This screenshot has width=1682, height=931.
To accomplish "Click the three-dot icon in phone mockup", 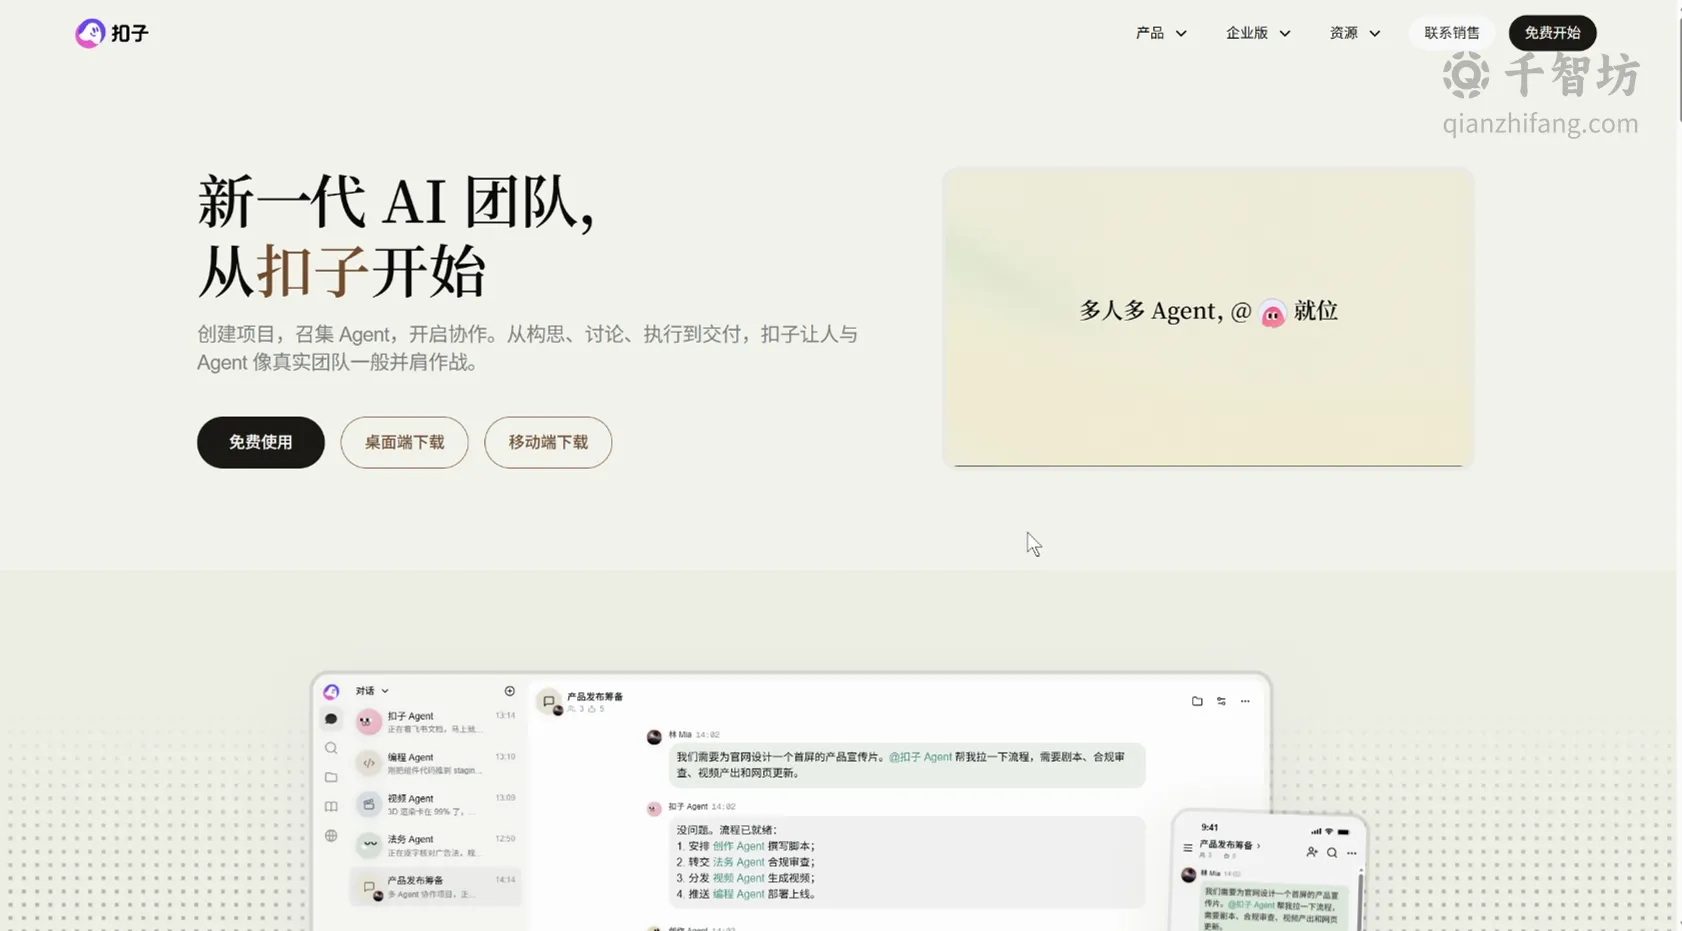I will (x=1352, y=853).
